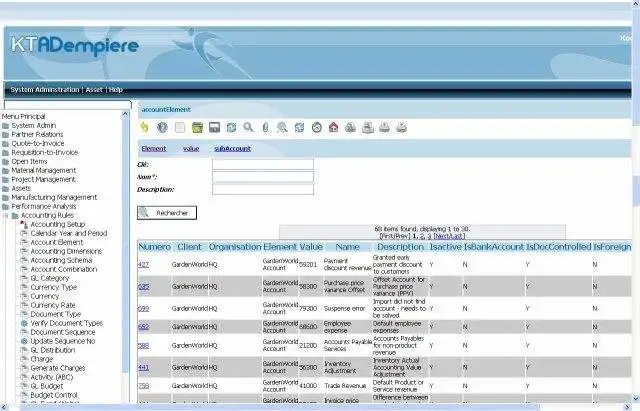640x411 pixels.
Task: Click the GL Budget window icon
Action: (x=24, y=386)
